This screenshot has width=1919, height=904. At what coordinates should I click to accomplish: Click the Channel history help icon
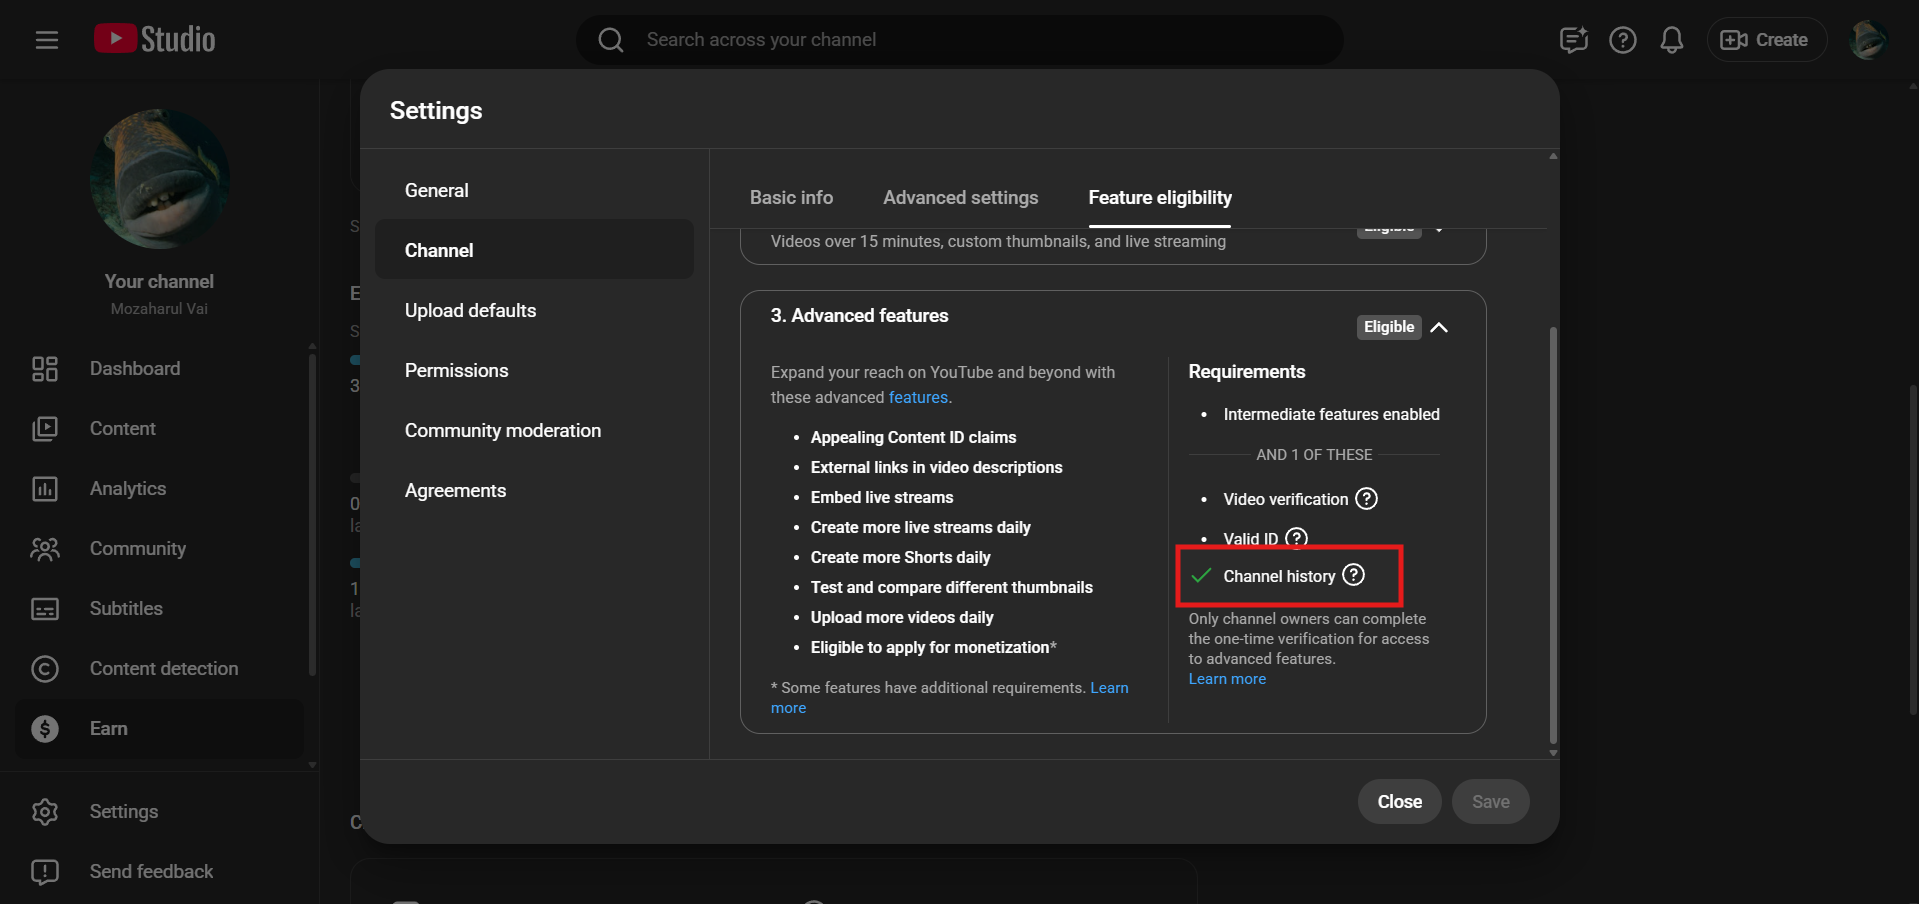(x=1353, y=575)
